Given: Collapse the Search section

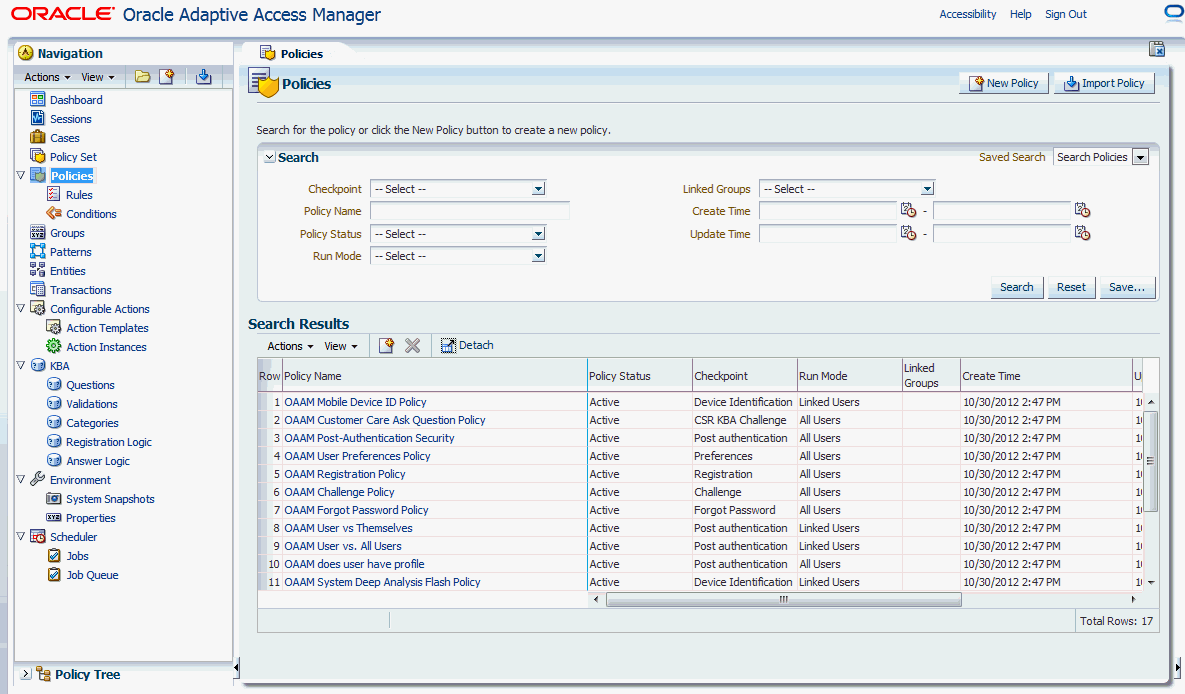Looking at the screenshot, I should (x=269, y=157).
